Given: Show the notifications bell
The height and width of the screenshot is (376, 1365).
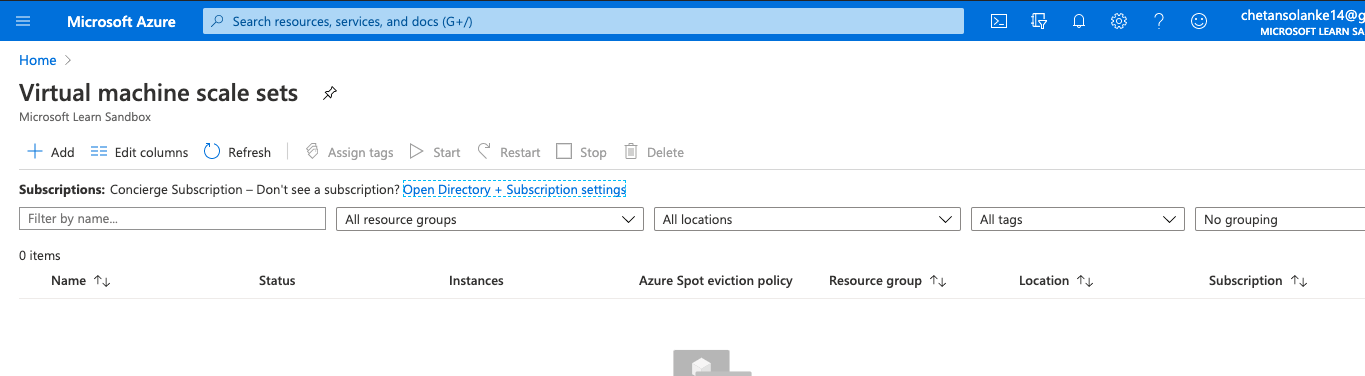Looking at the screenshot, I should coord(1079,21).
